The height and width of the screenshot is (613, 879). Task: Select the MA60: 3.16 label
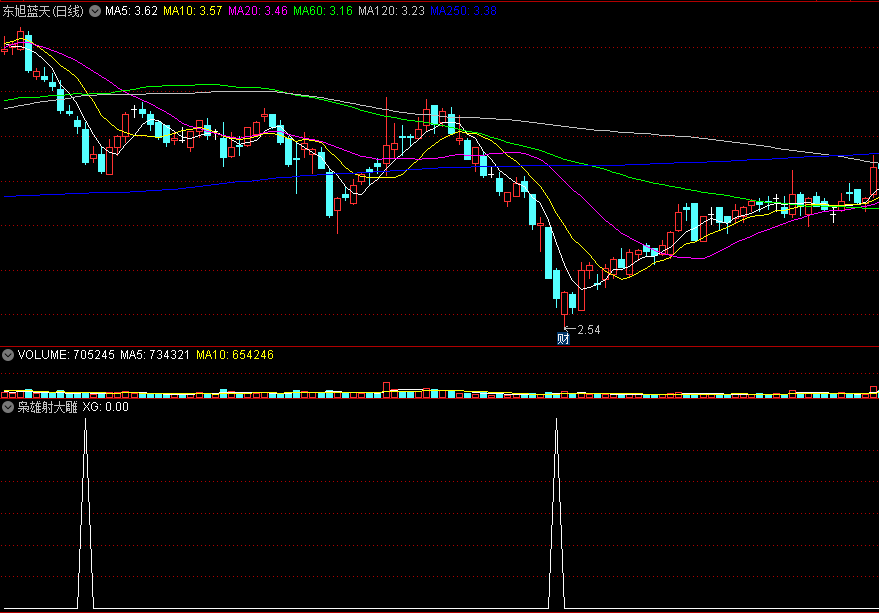point(323,11)
